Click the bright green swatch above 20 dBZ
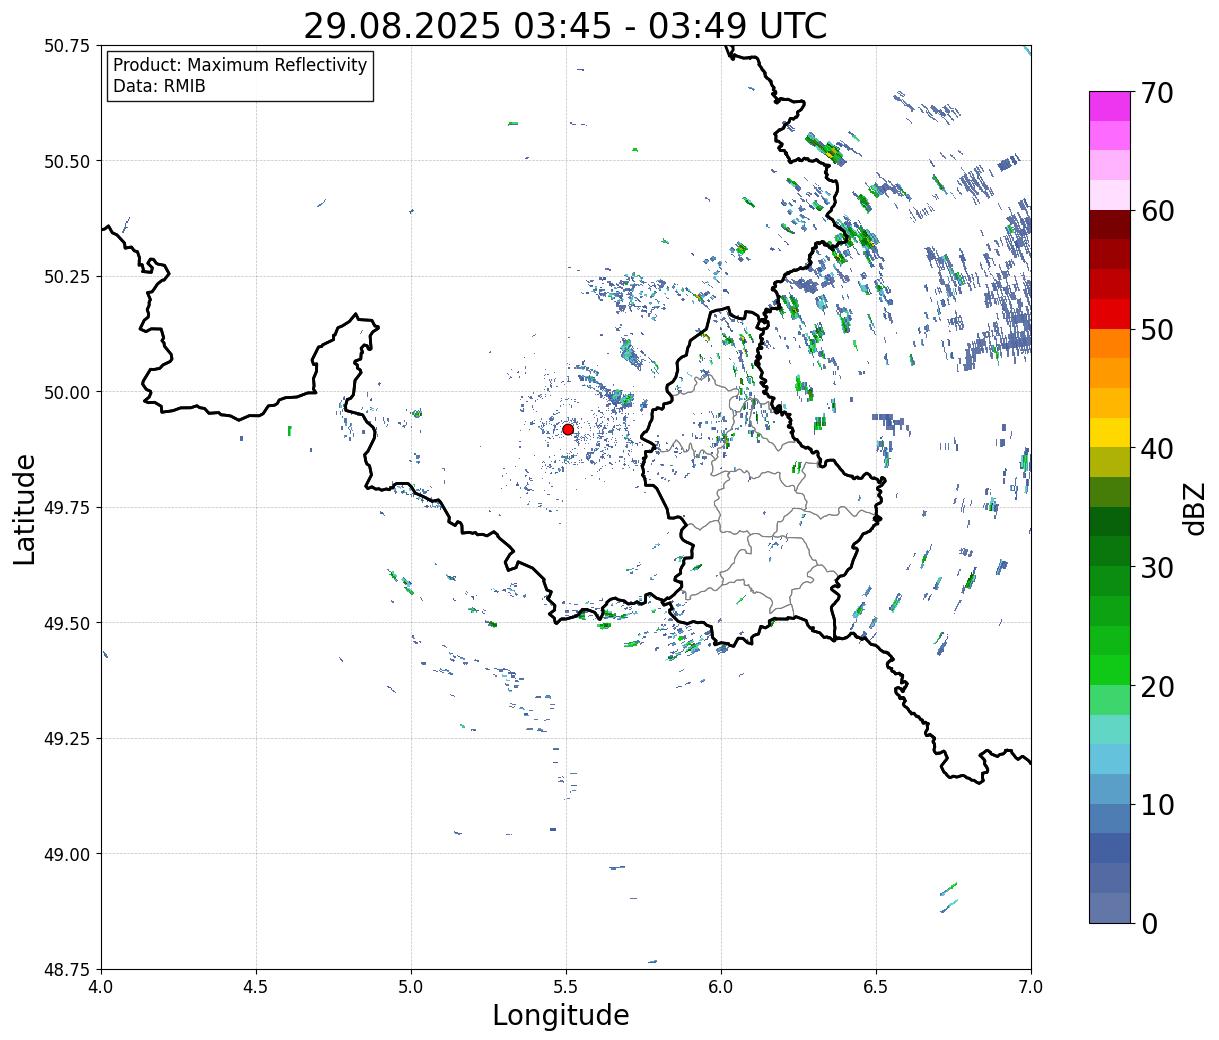 pyautogui.click(x=1110, y=670)
